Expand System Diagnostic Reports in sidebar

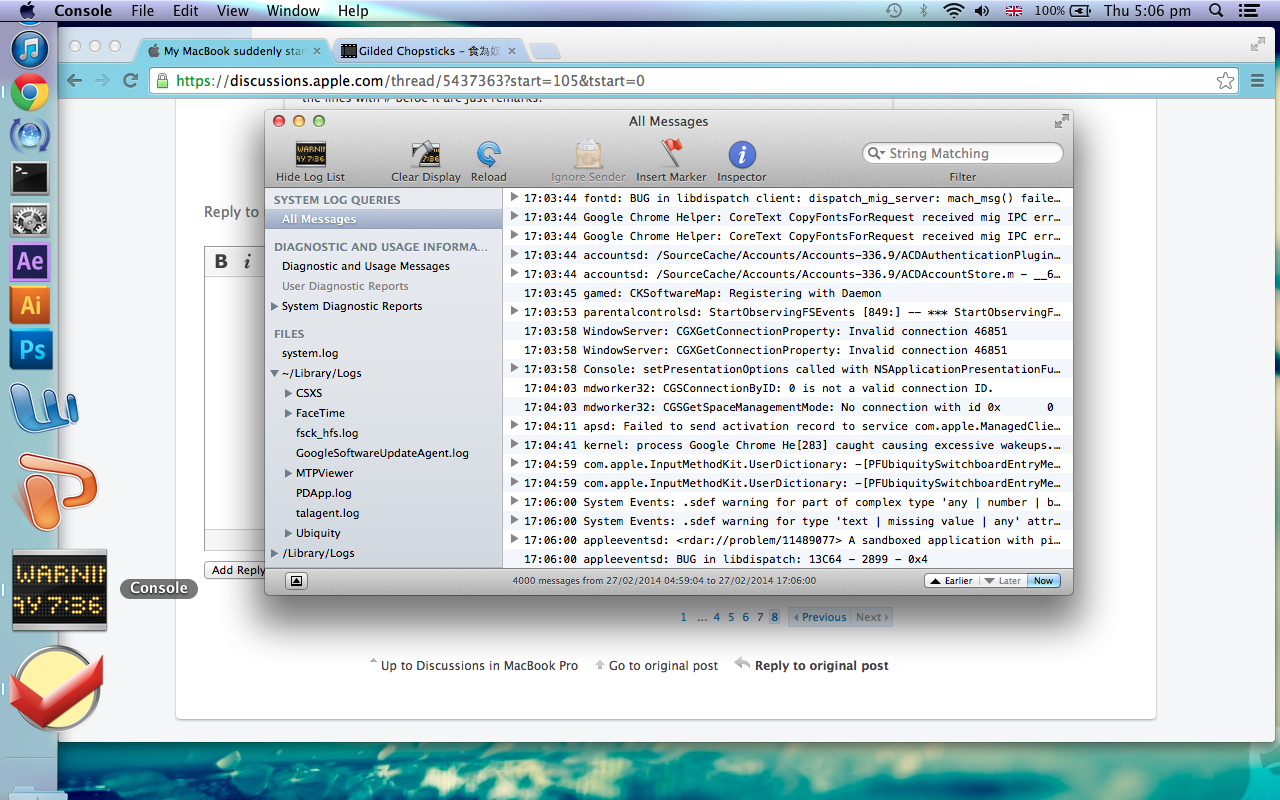click(x=275, y=306)
